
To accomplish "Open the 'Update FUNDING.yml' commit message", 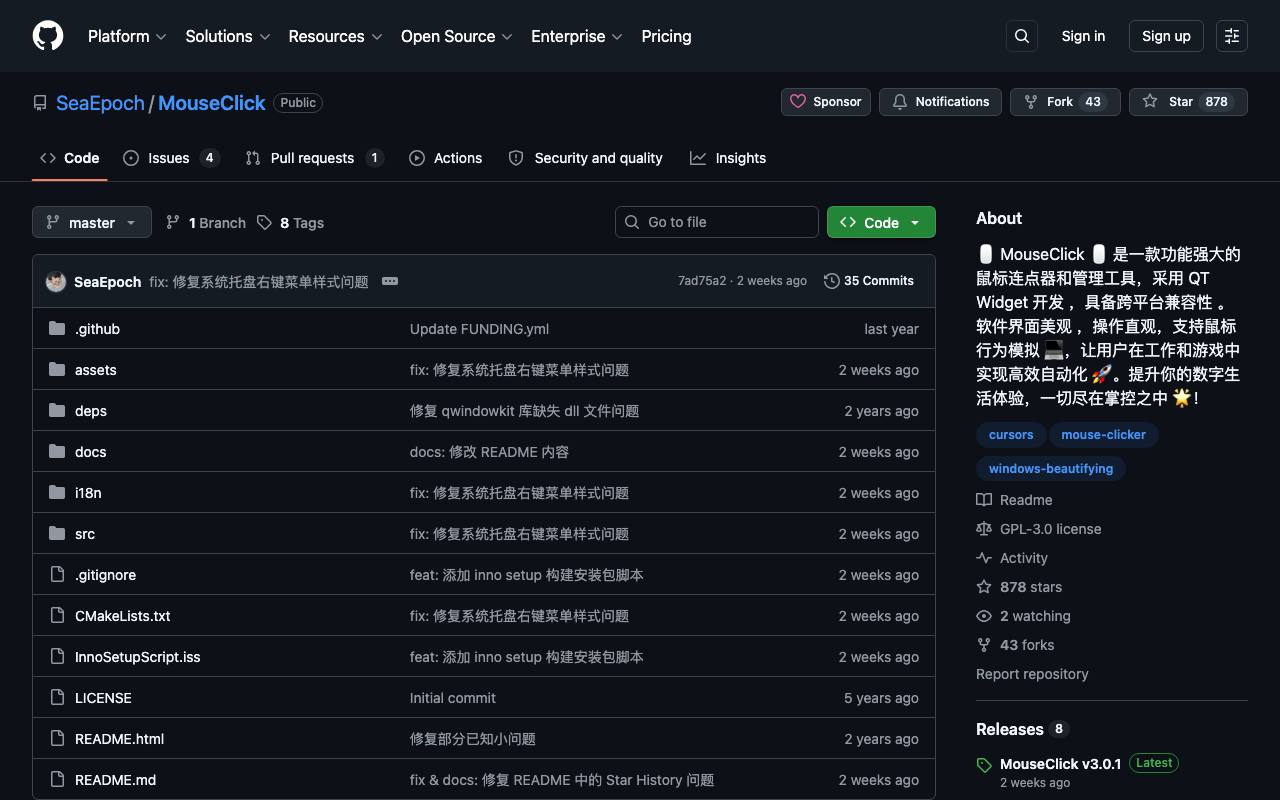I will [479, 329].
